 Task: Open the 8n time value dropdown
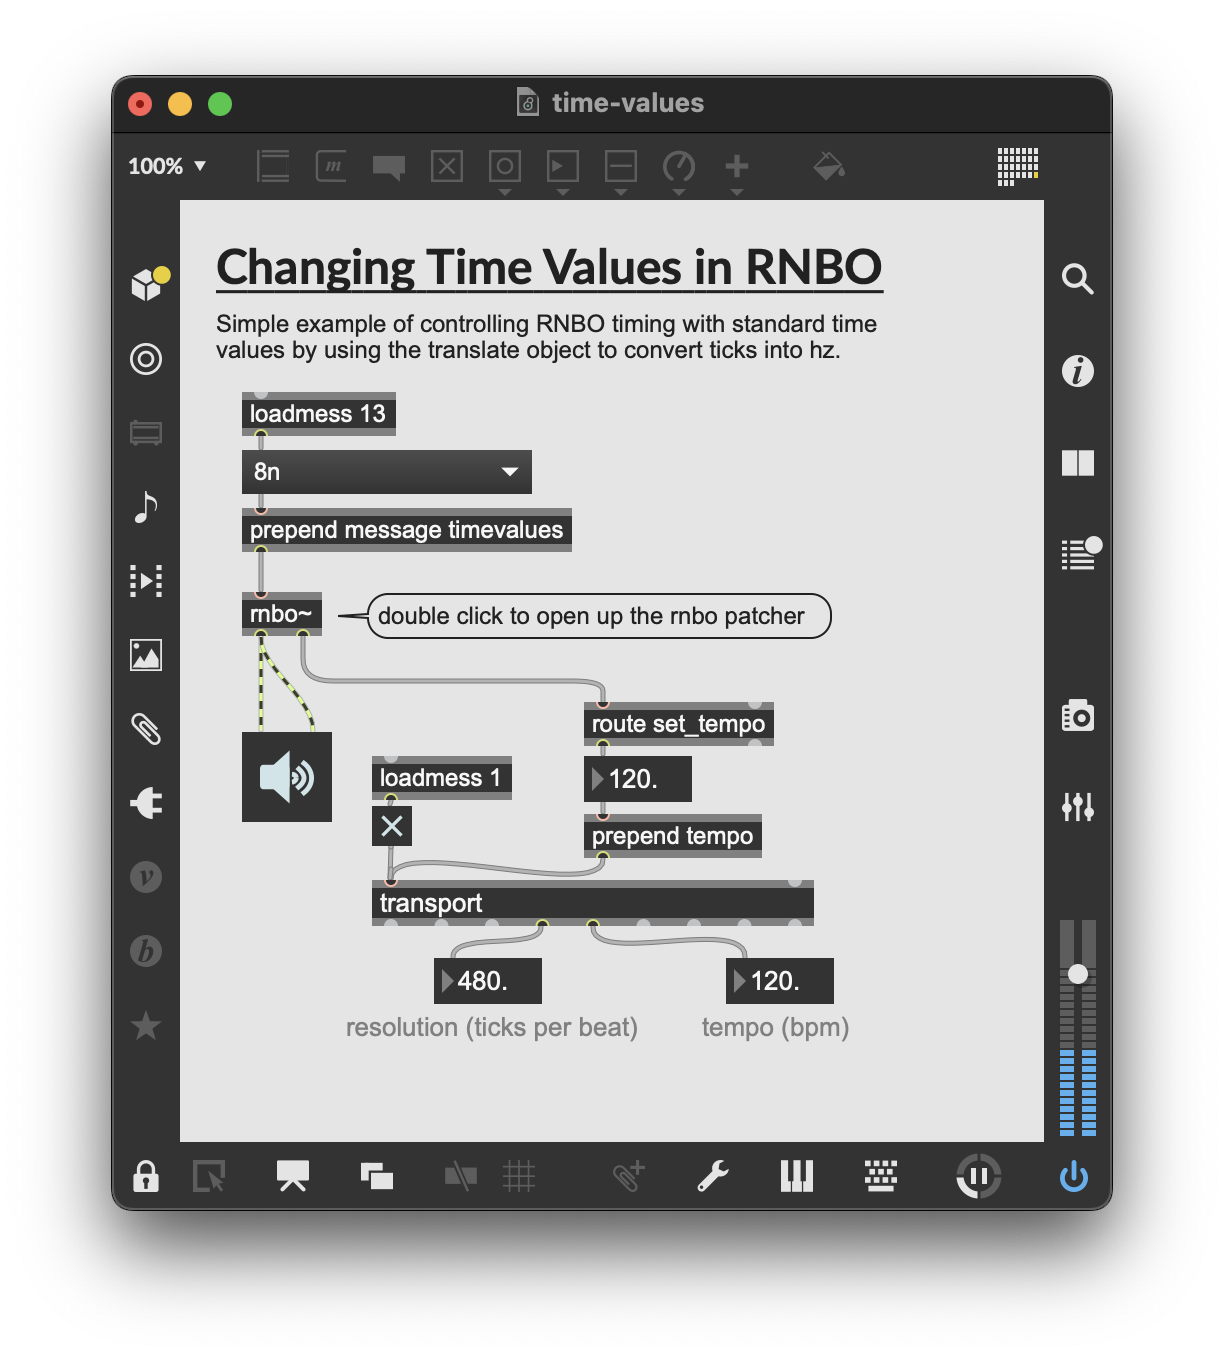click(387, 471)
